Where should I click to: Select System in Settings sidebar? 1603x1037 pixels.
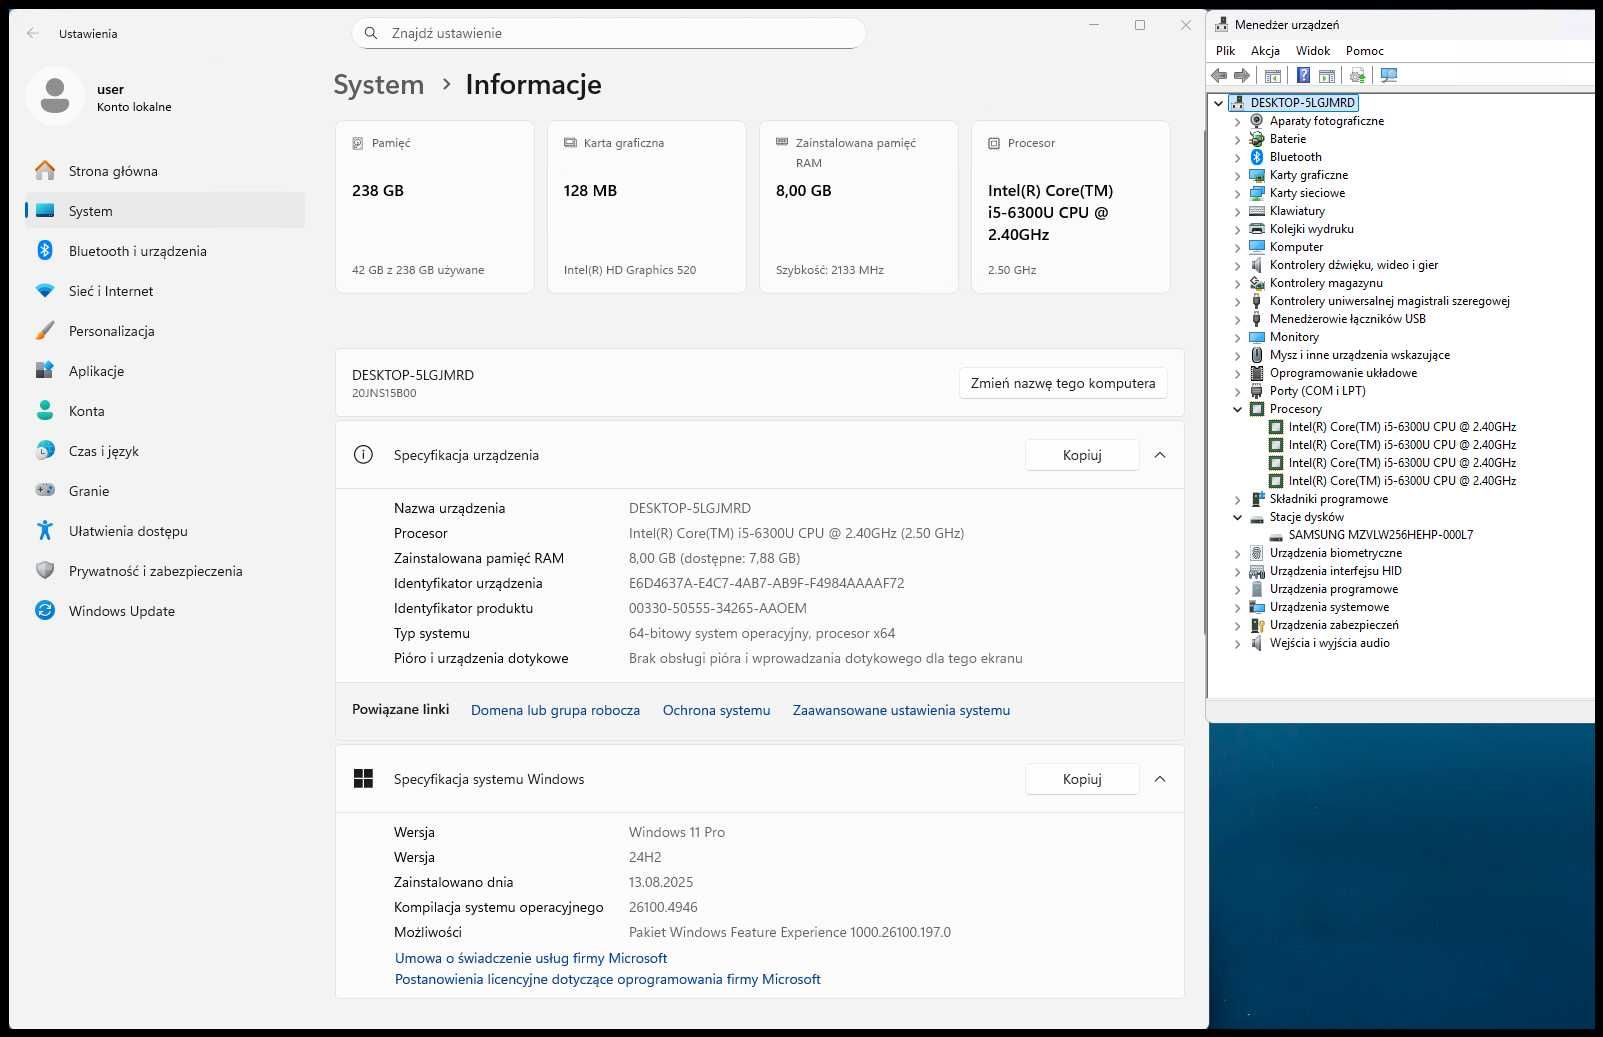(165, 211)
